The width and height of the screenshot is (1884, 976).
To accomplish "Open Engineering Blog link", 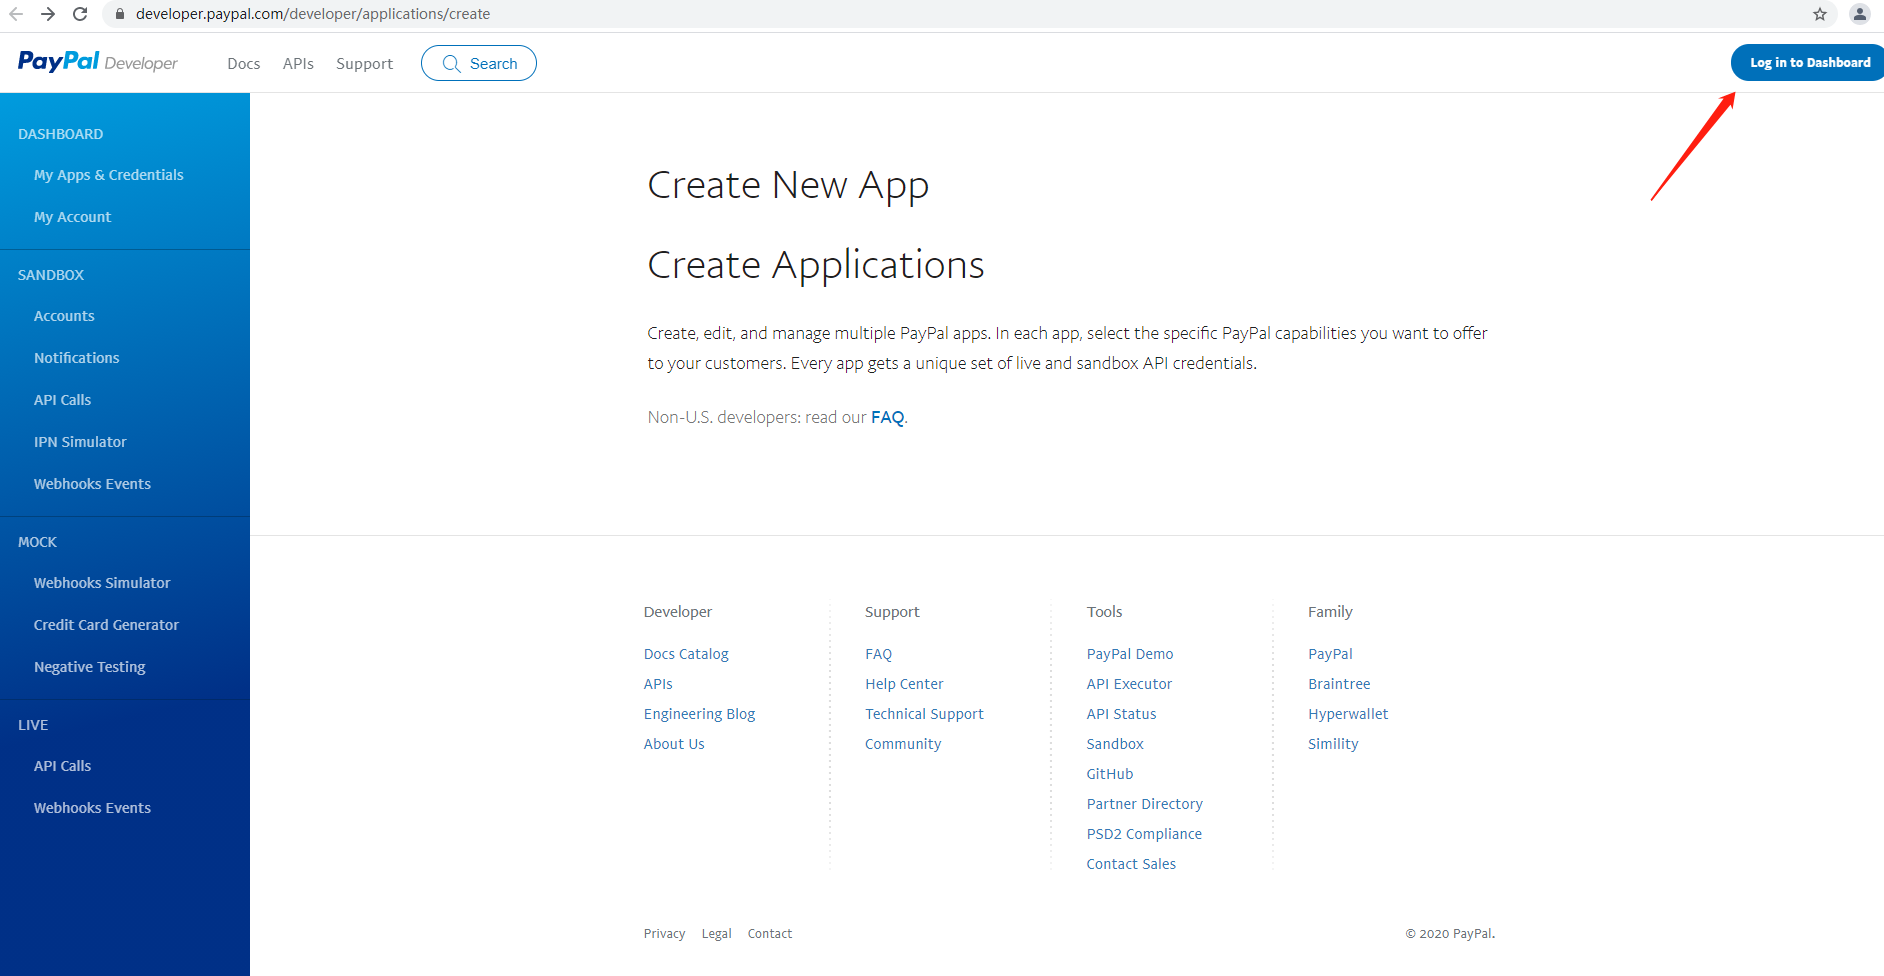I will click(x=700, y=714).
